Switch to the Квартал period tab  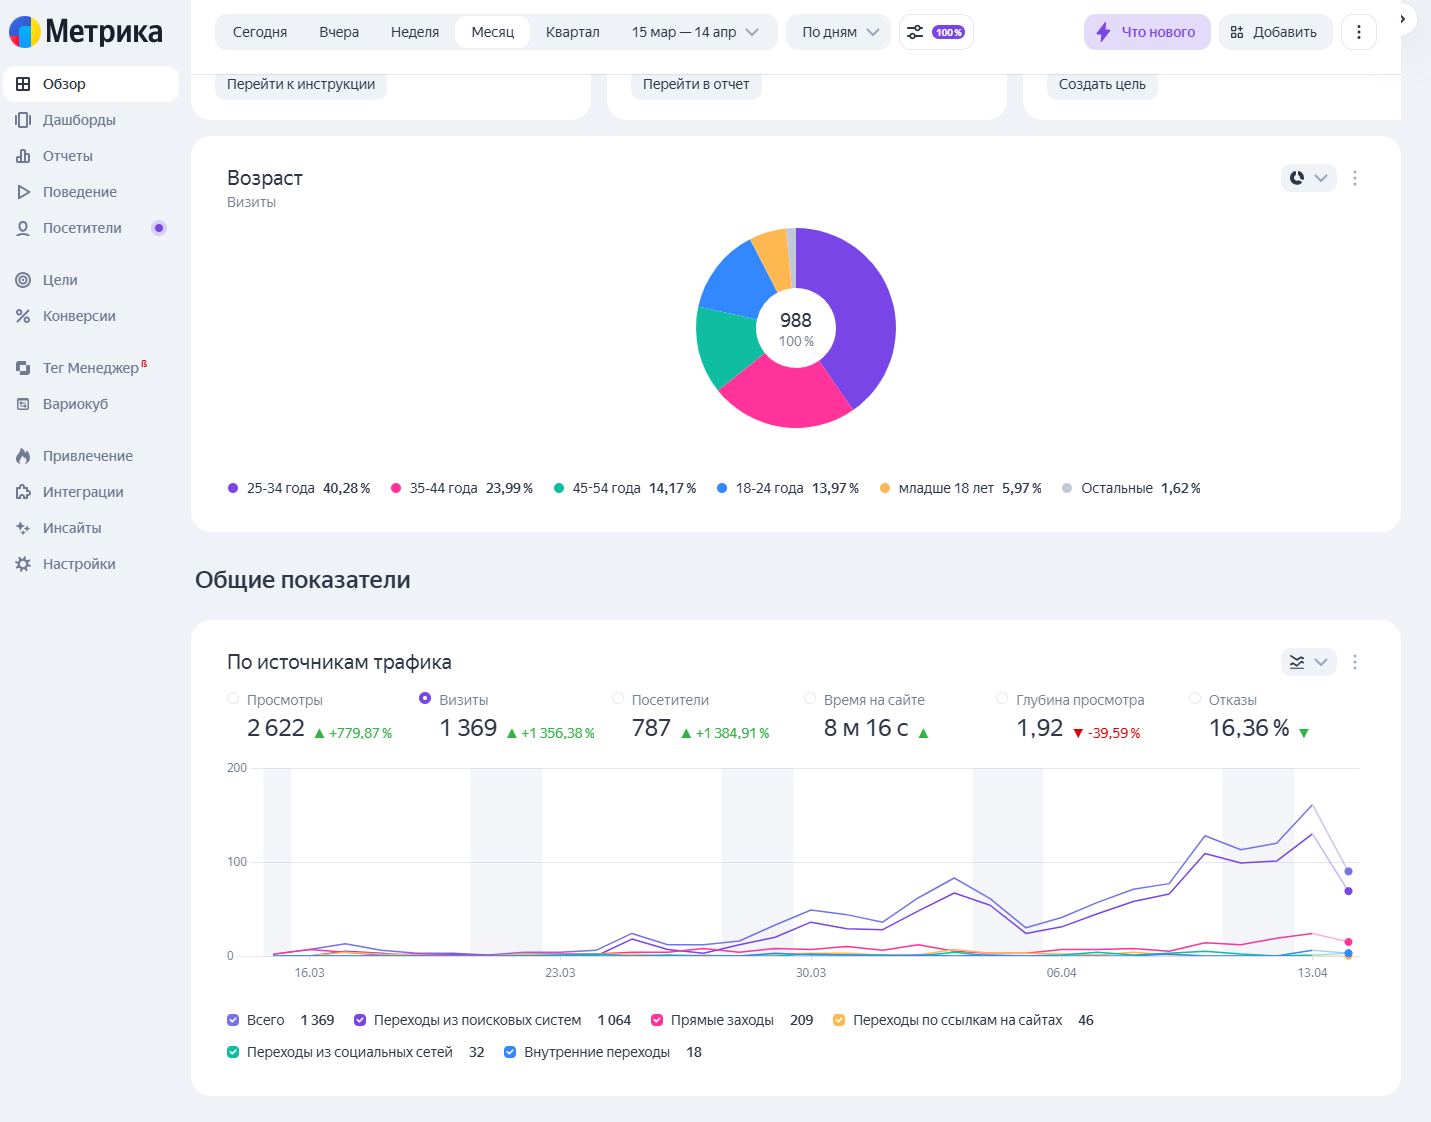(x=573, y=32)
